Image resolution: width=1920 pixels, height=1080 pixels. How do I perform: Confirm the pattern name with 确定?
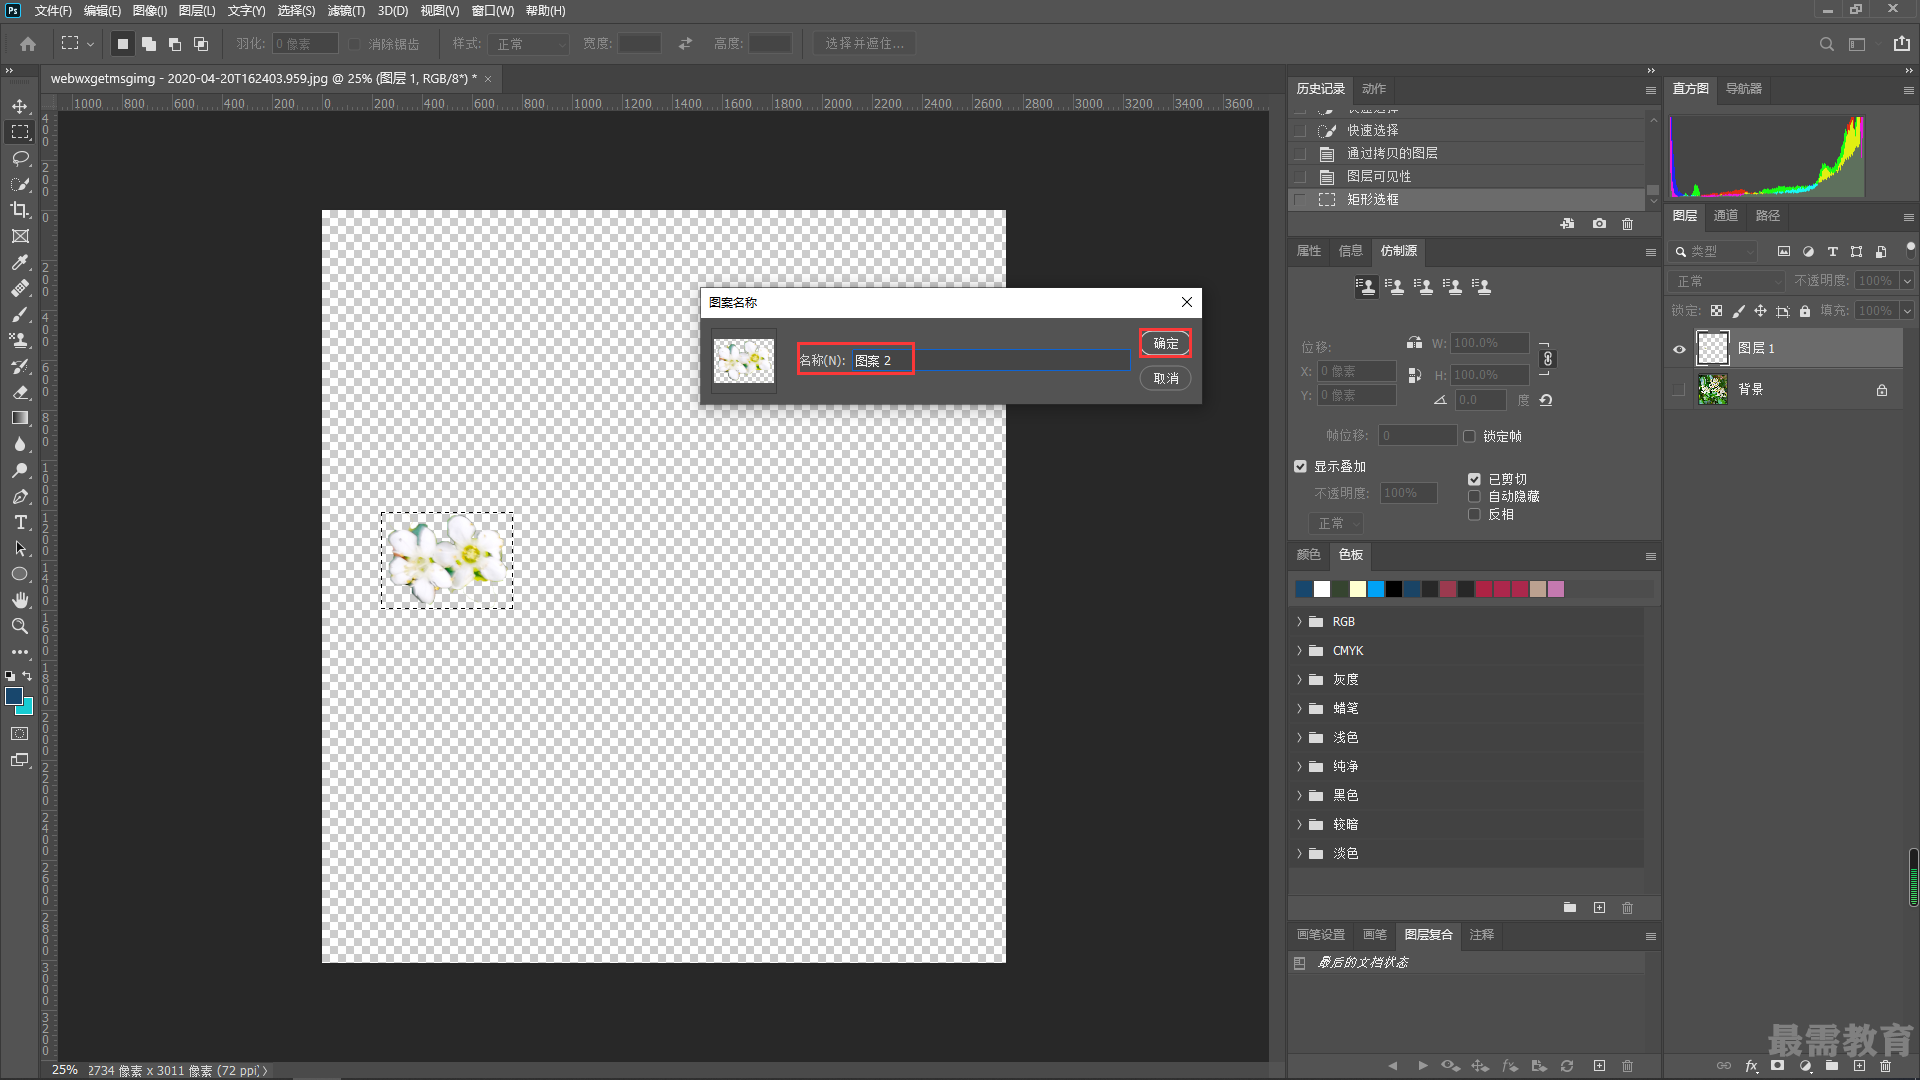(1166, 343)
